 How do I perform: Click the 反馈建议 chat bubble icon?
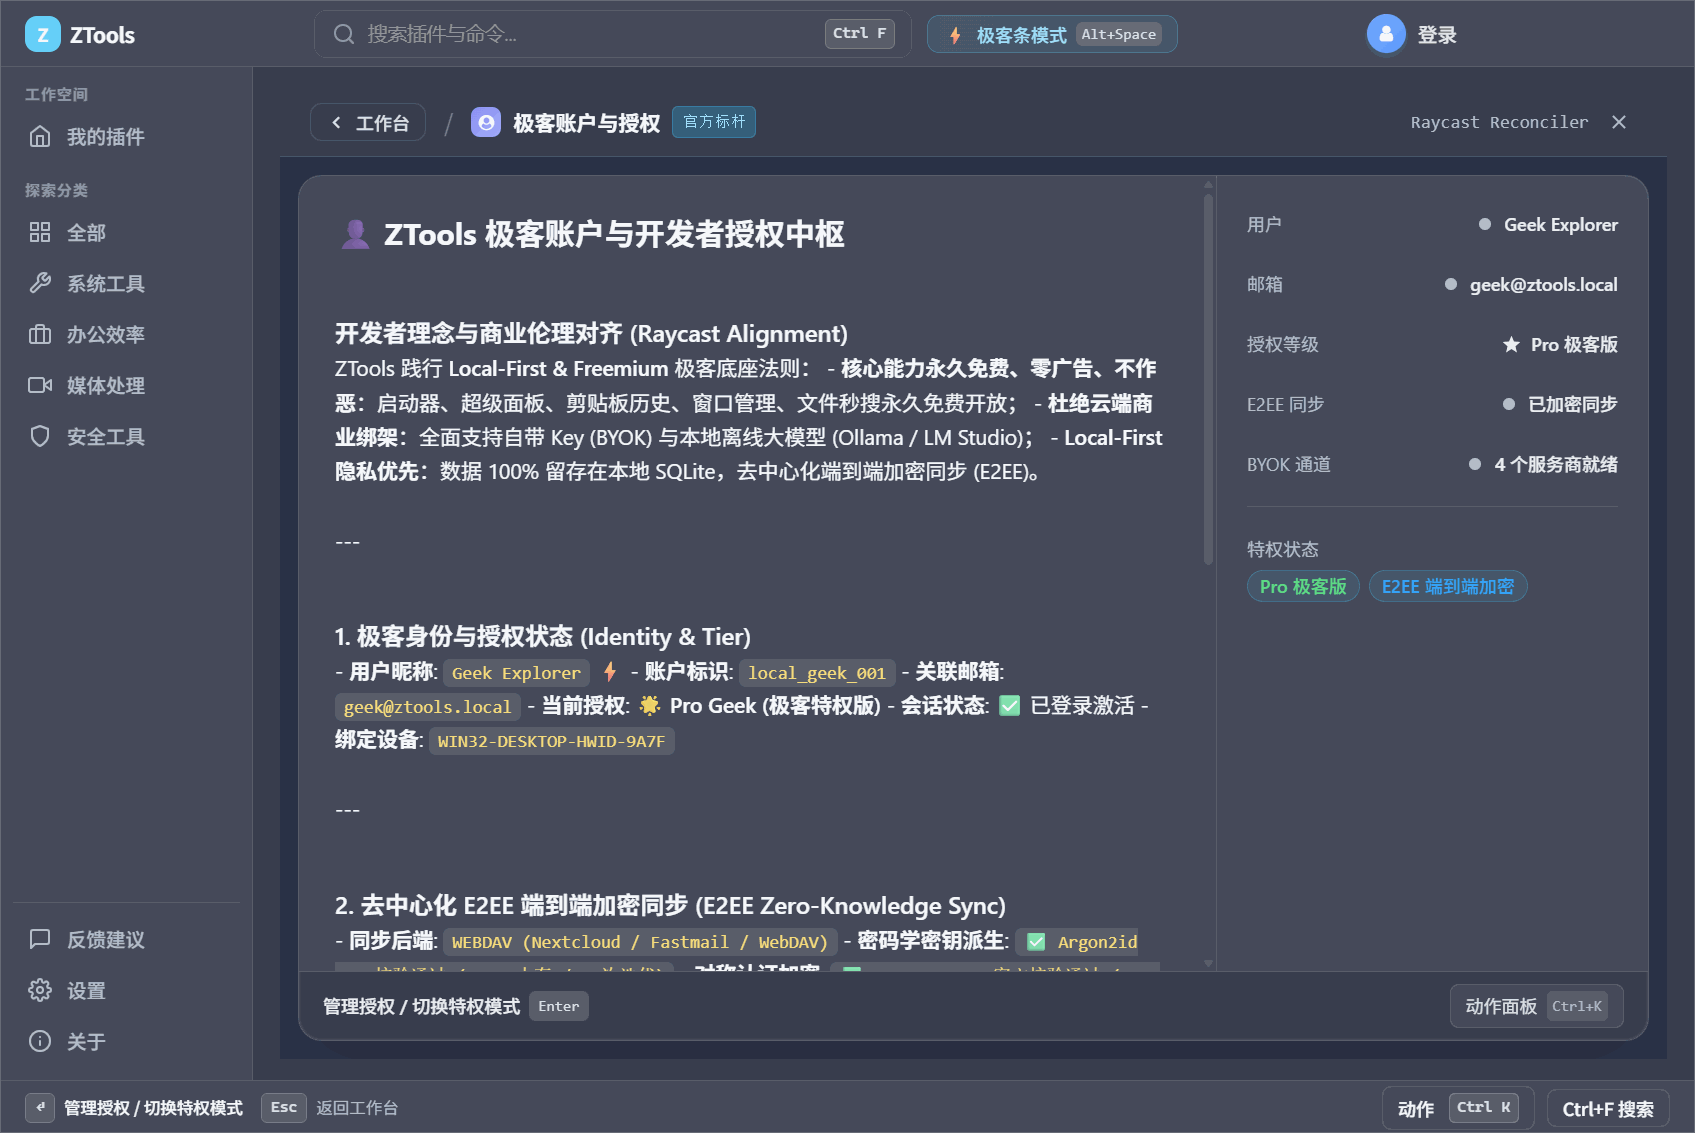coord(40,939)
